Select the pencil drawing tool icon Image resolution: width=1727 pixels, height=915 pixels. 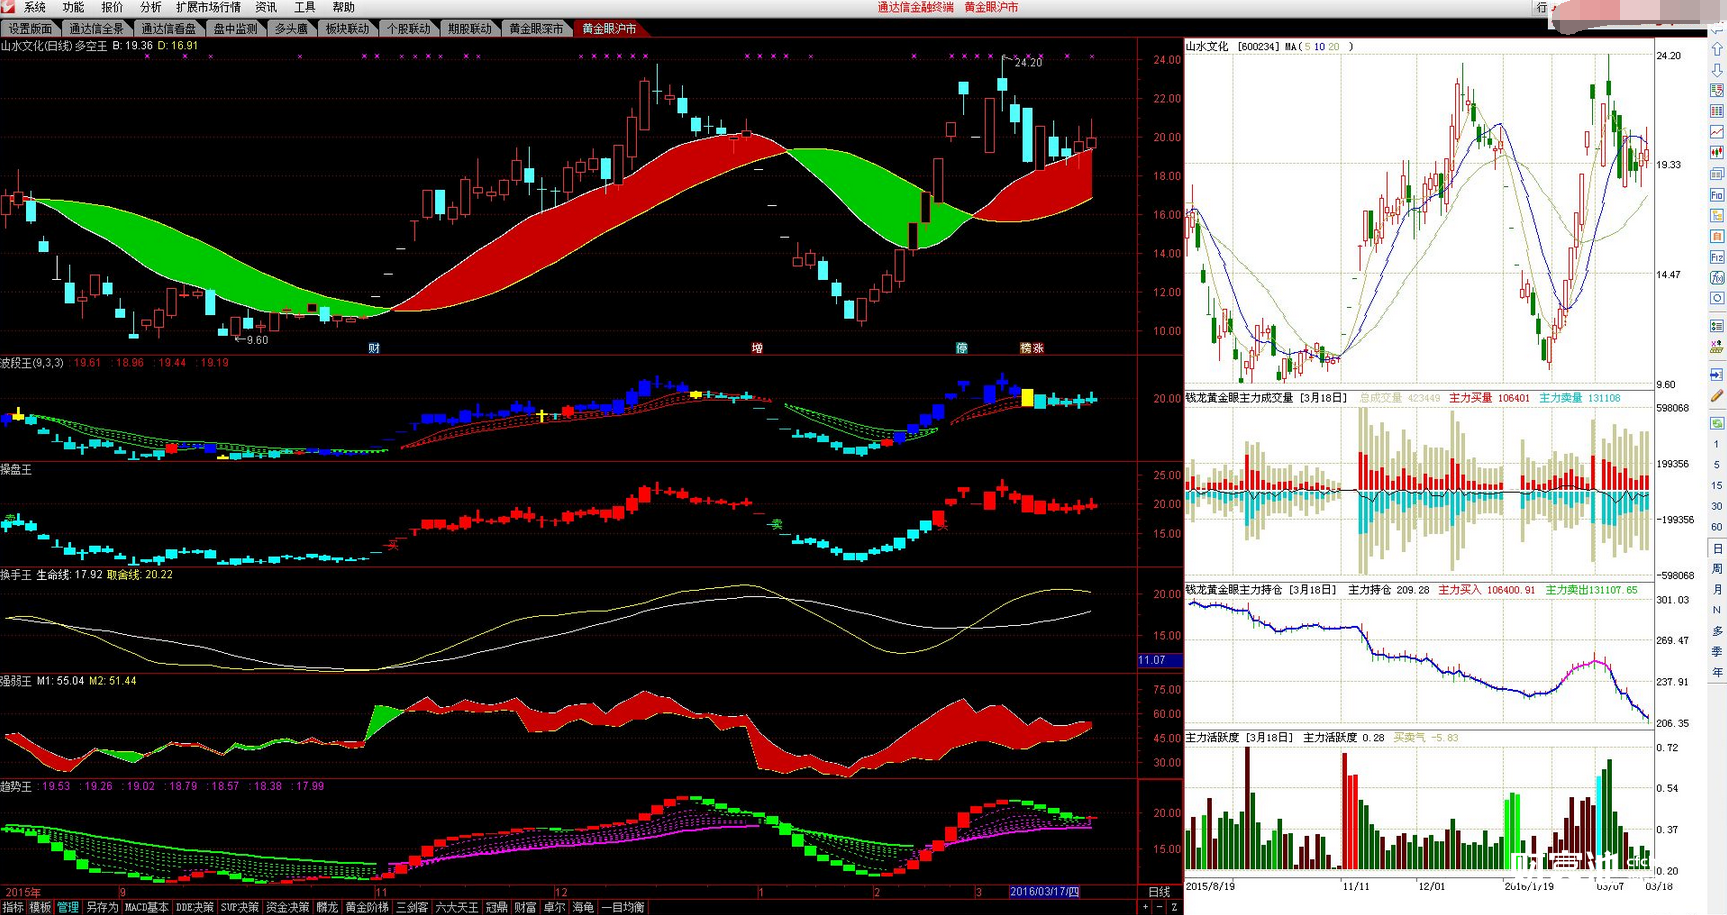click(x=1717, y=396)
